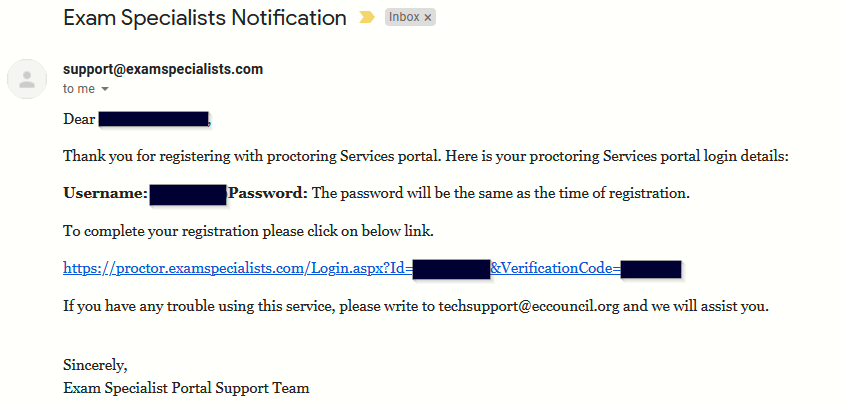The height and width of the screenshot is (406, 841).
Task: Click the redacted Id value in the link
Action: pyautogui.click(x=450, y=268)
